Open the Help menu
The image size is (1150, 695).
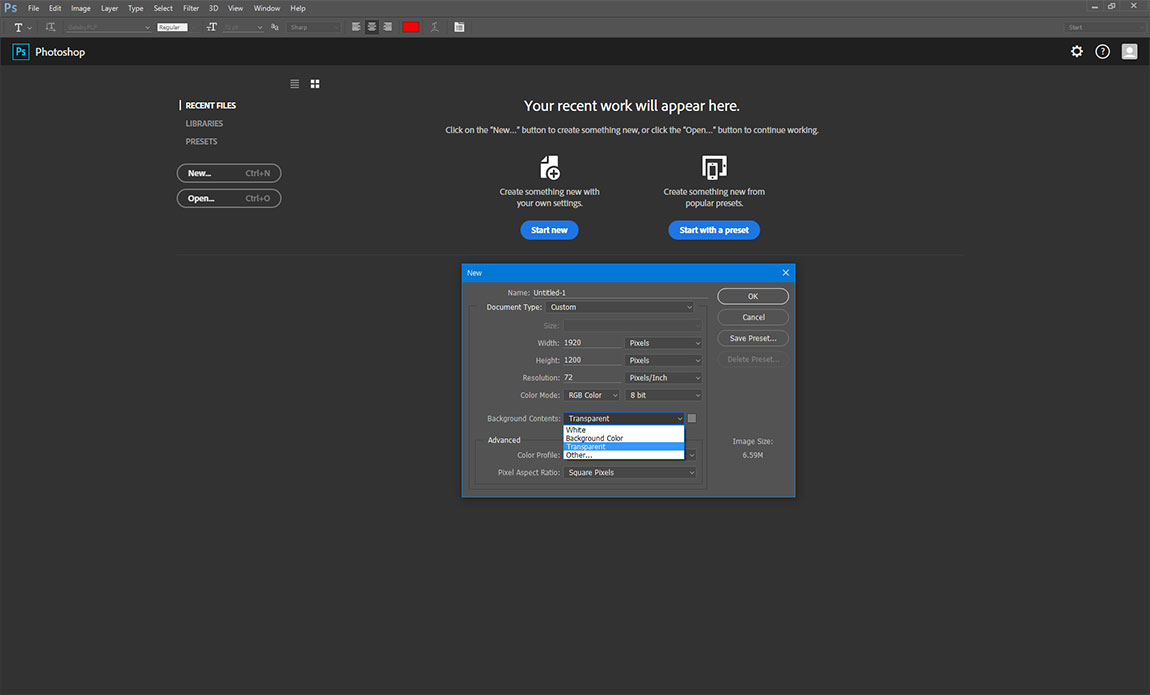pos(298,8)
